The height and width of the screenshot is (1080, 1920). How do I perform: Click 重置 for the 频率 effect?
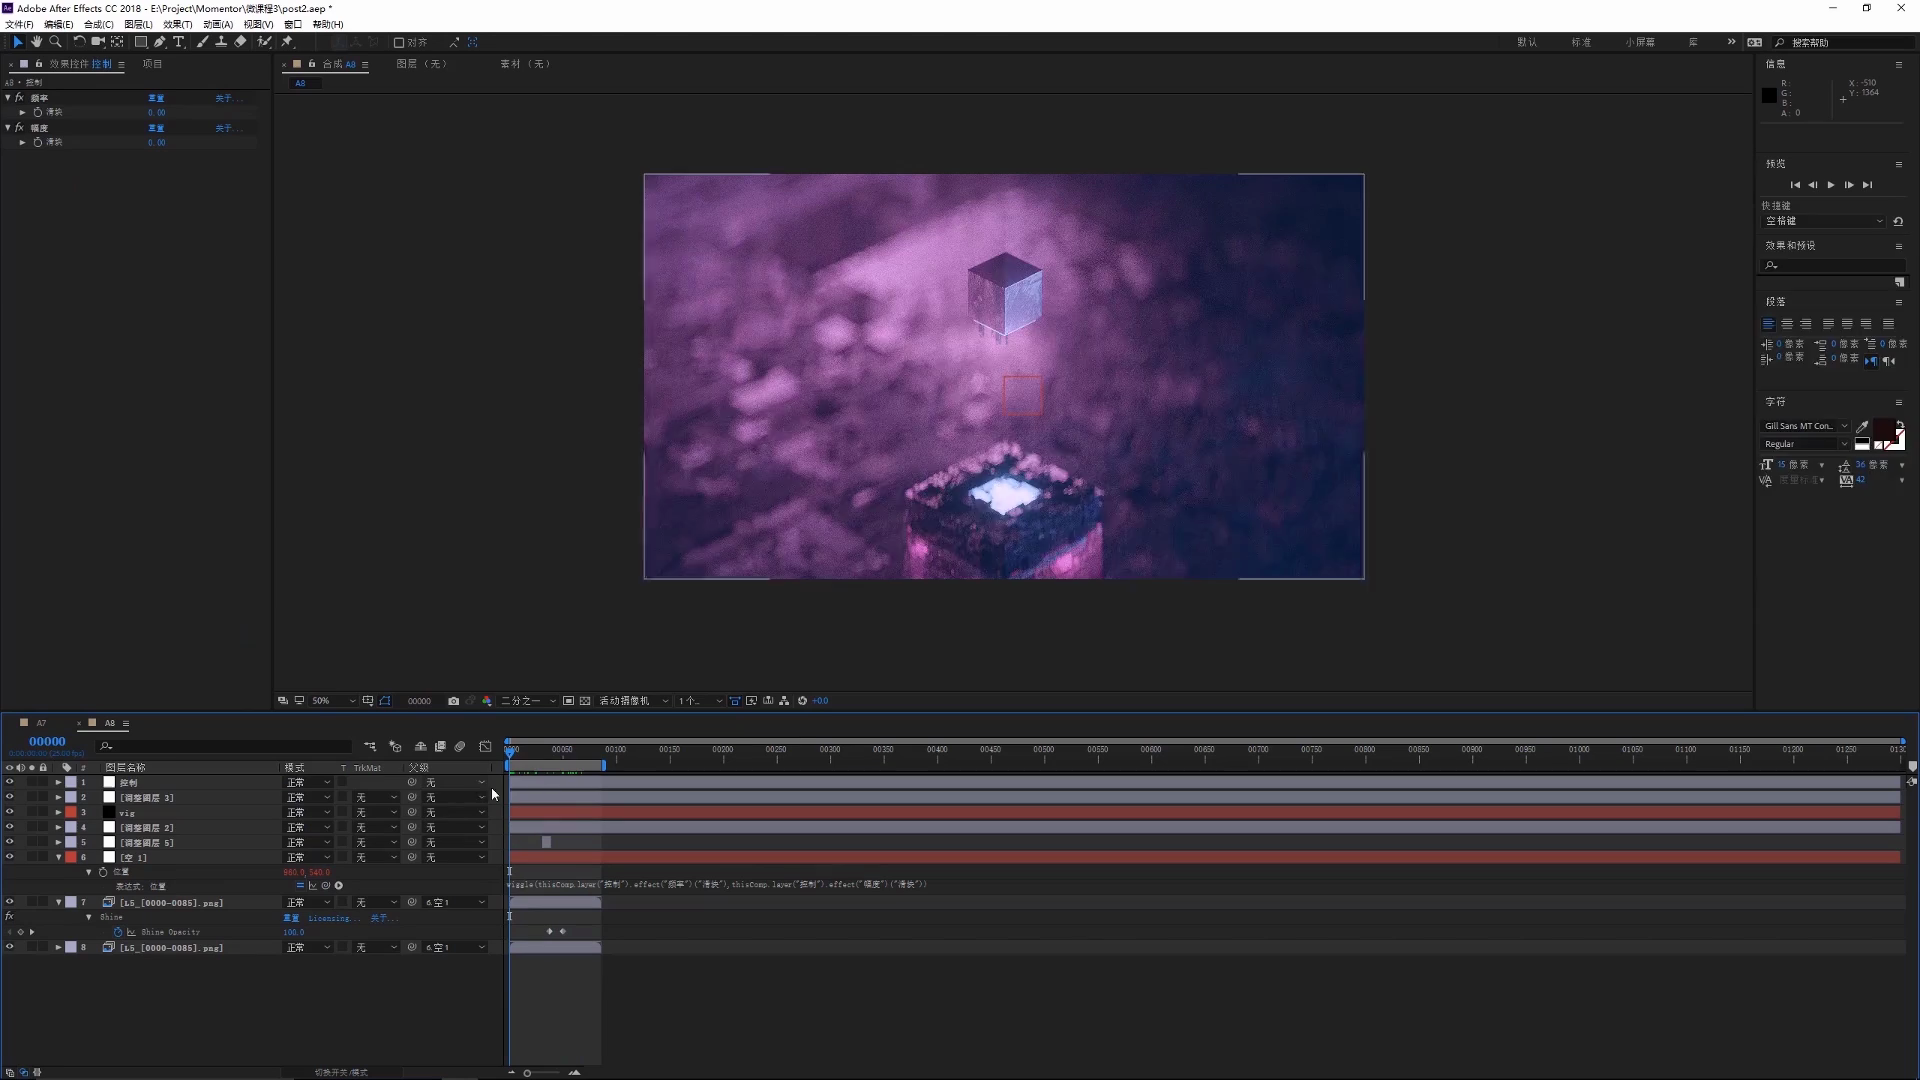tap(156, 98)
